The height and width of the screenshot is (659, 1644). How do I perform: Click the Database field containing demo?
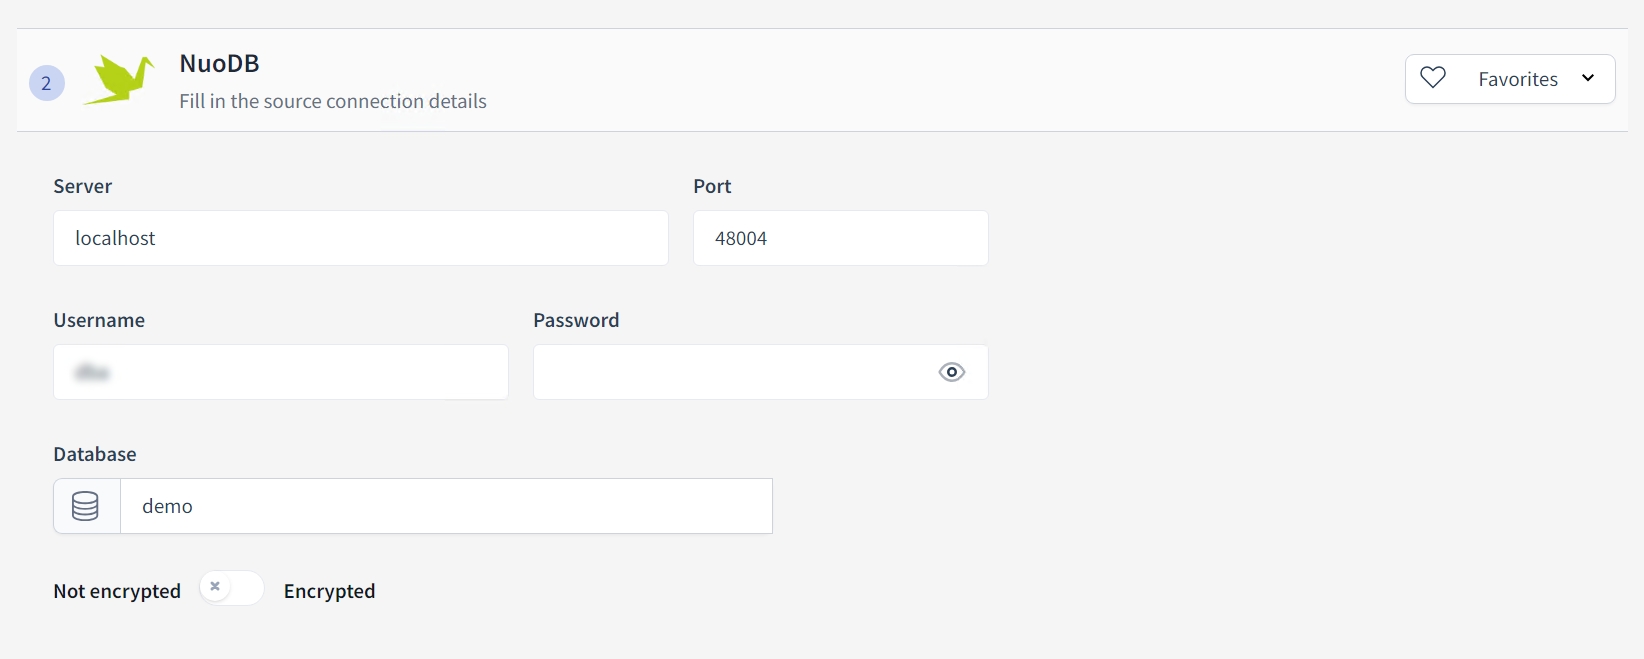click(446, 506)
